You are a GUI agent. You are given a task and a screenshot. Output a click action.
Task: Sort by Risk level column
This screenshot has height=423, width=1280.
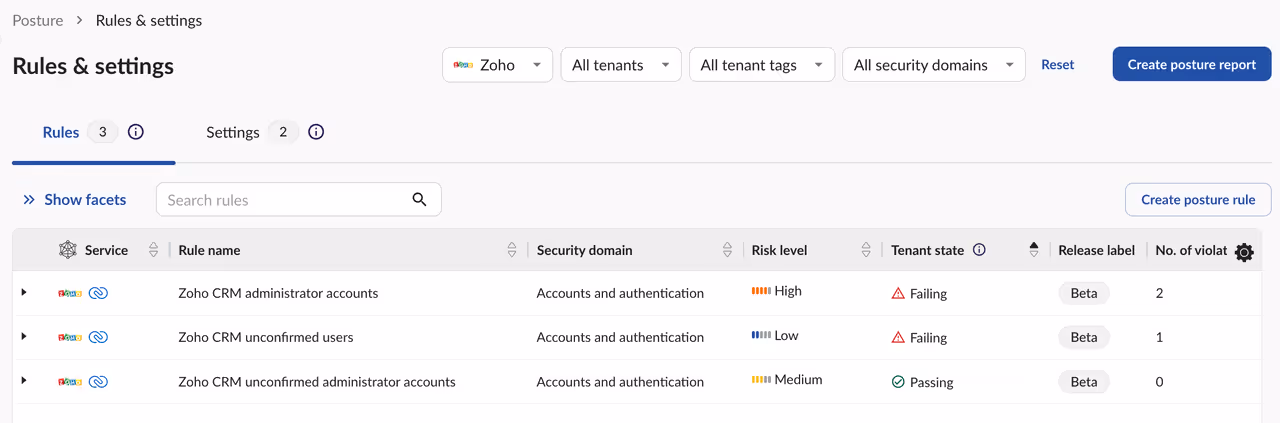point(866,250)
